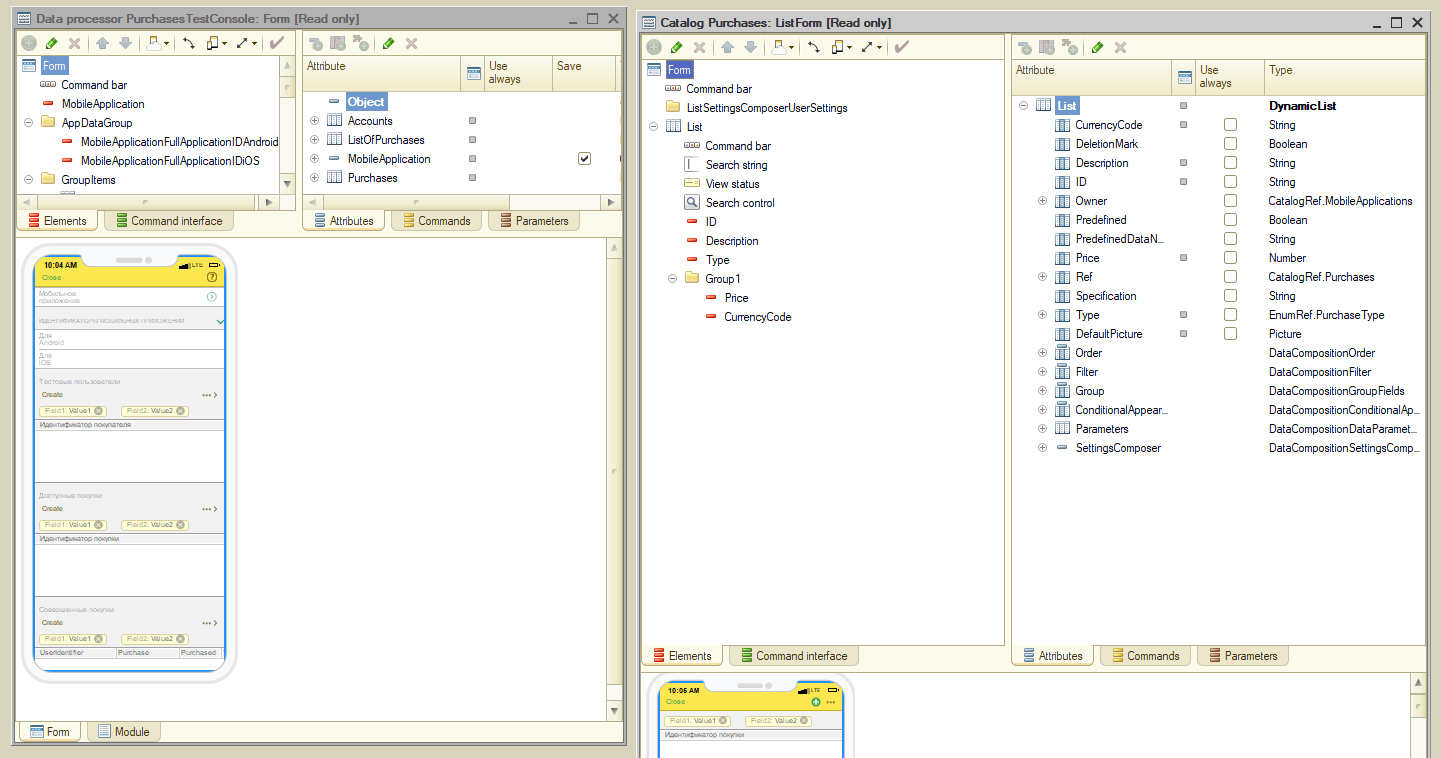
Task: Select View status item in Catalog Purchases tree
Action: tap(732, 184)
